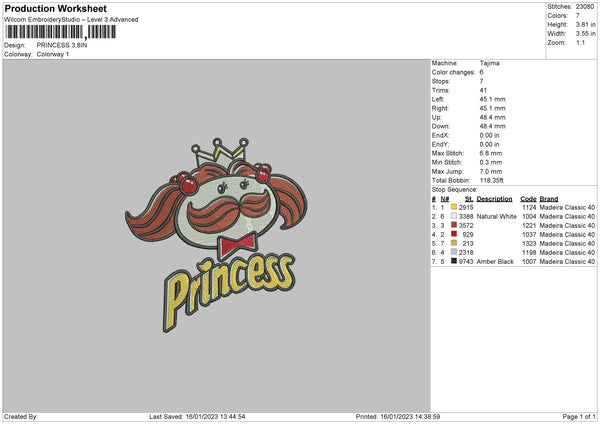Screen dimensions: 600x424
Task: Click stitch count 929 in stop row 4
Action: 468,235
